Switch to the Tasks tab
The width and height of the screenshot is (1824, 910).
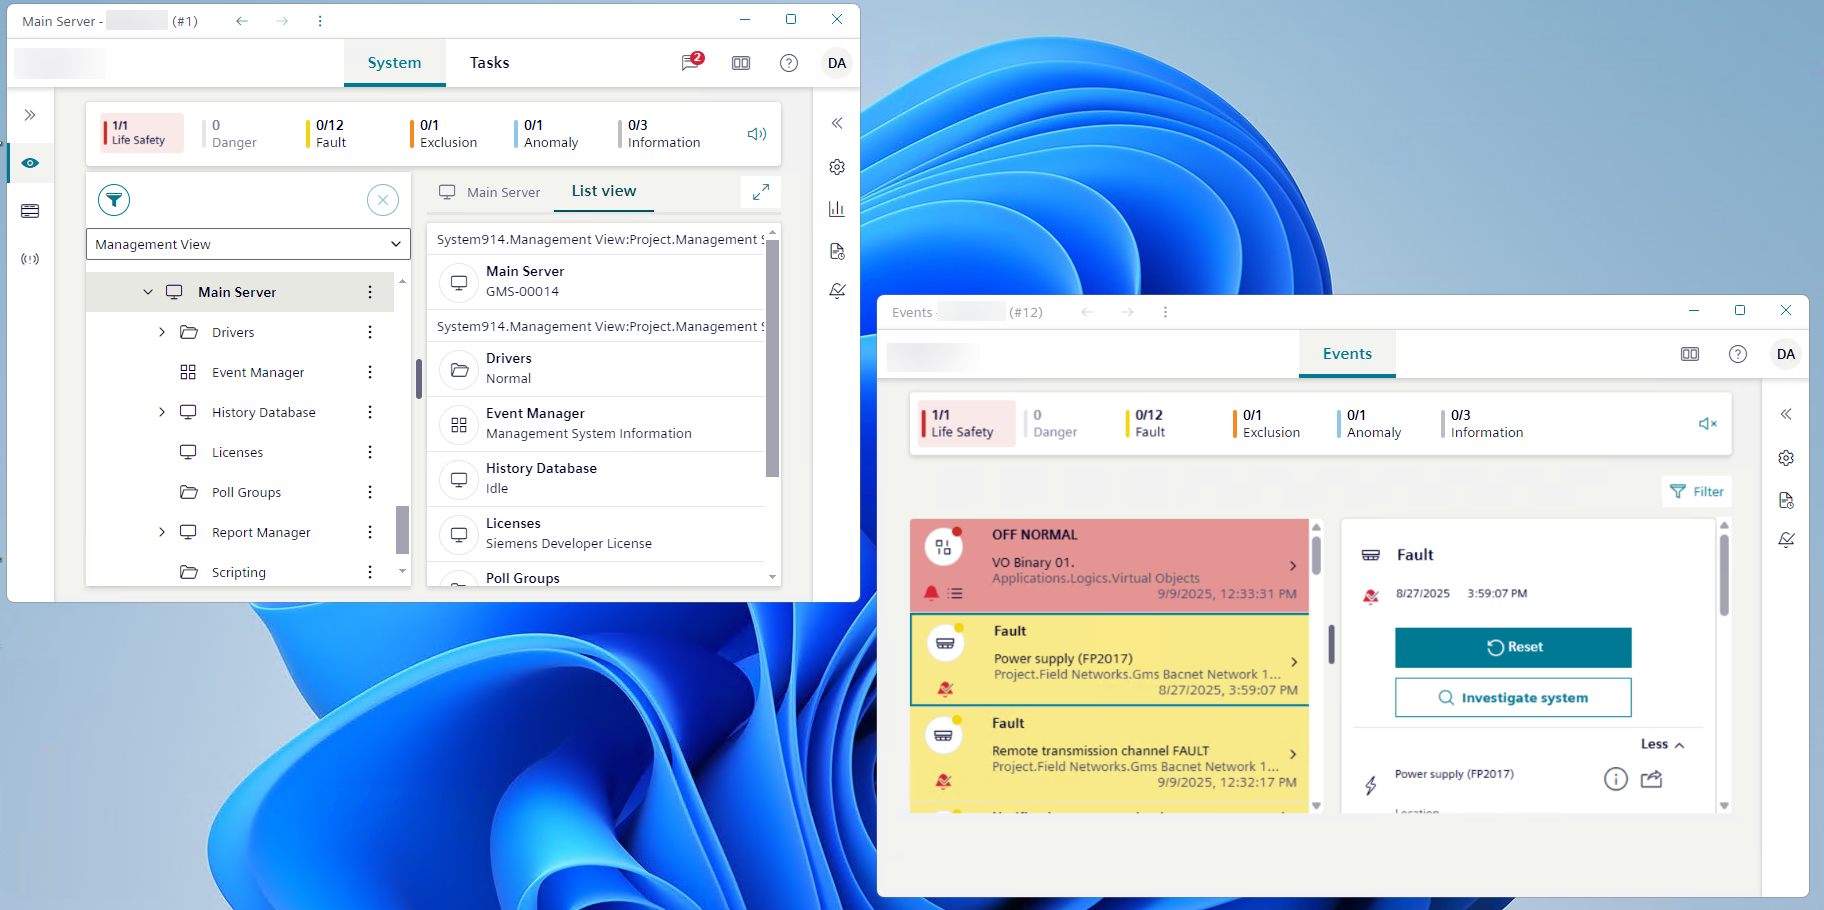[489, 63]
